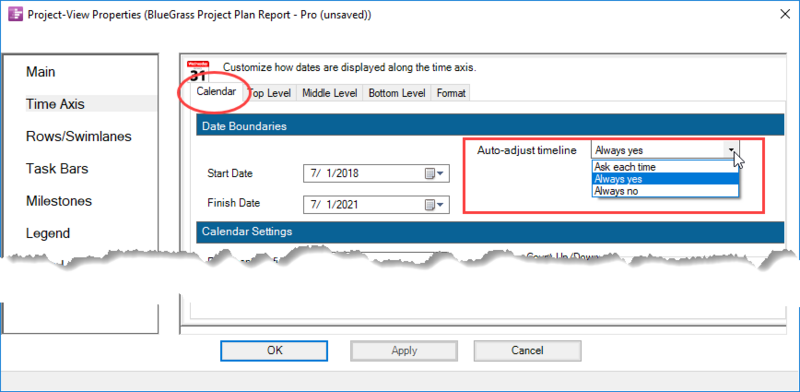Click the "Start Date" label
Image resolution: width=800 pixels, height=392 pixels.
tap(230, 174)
